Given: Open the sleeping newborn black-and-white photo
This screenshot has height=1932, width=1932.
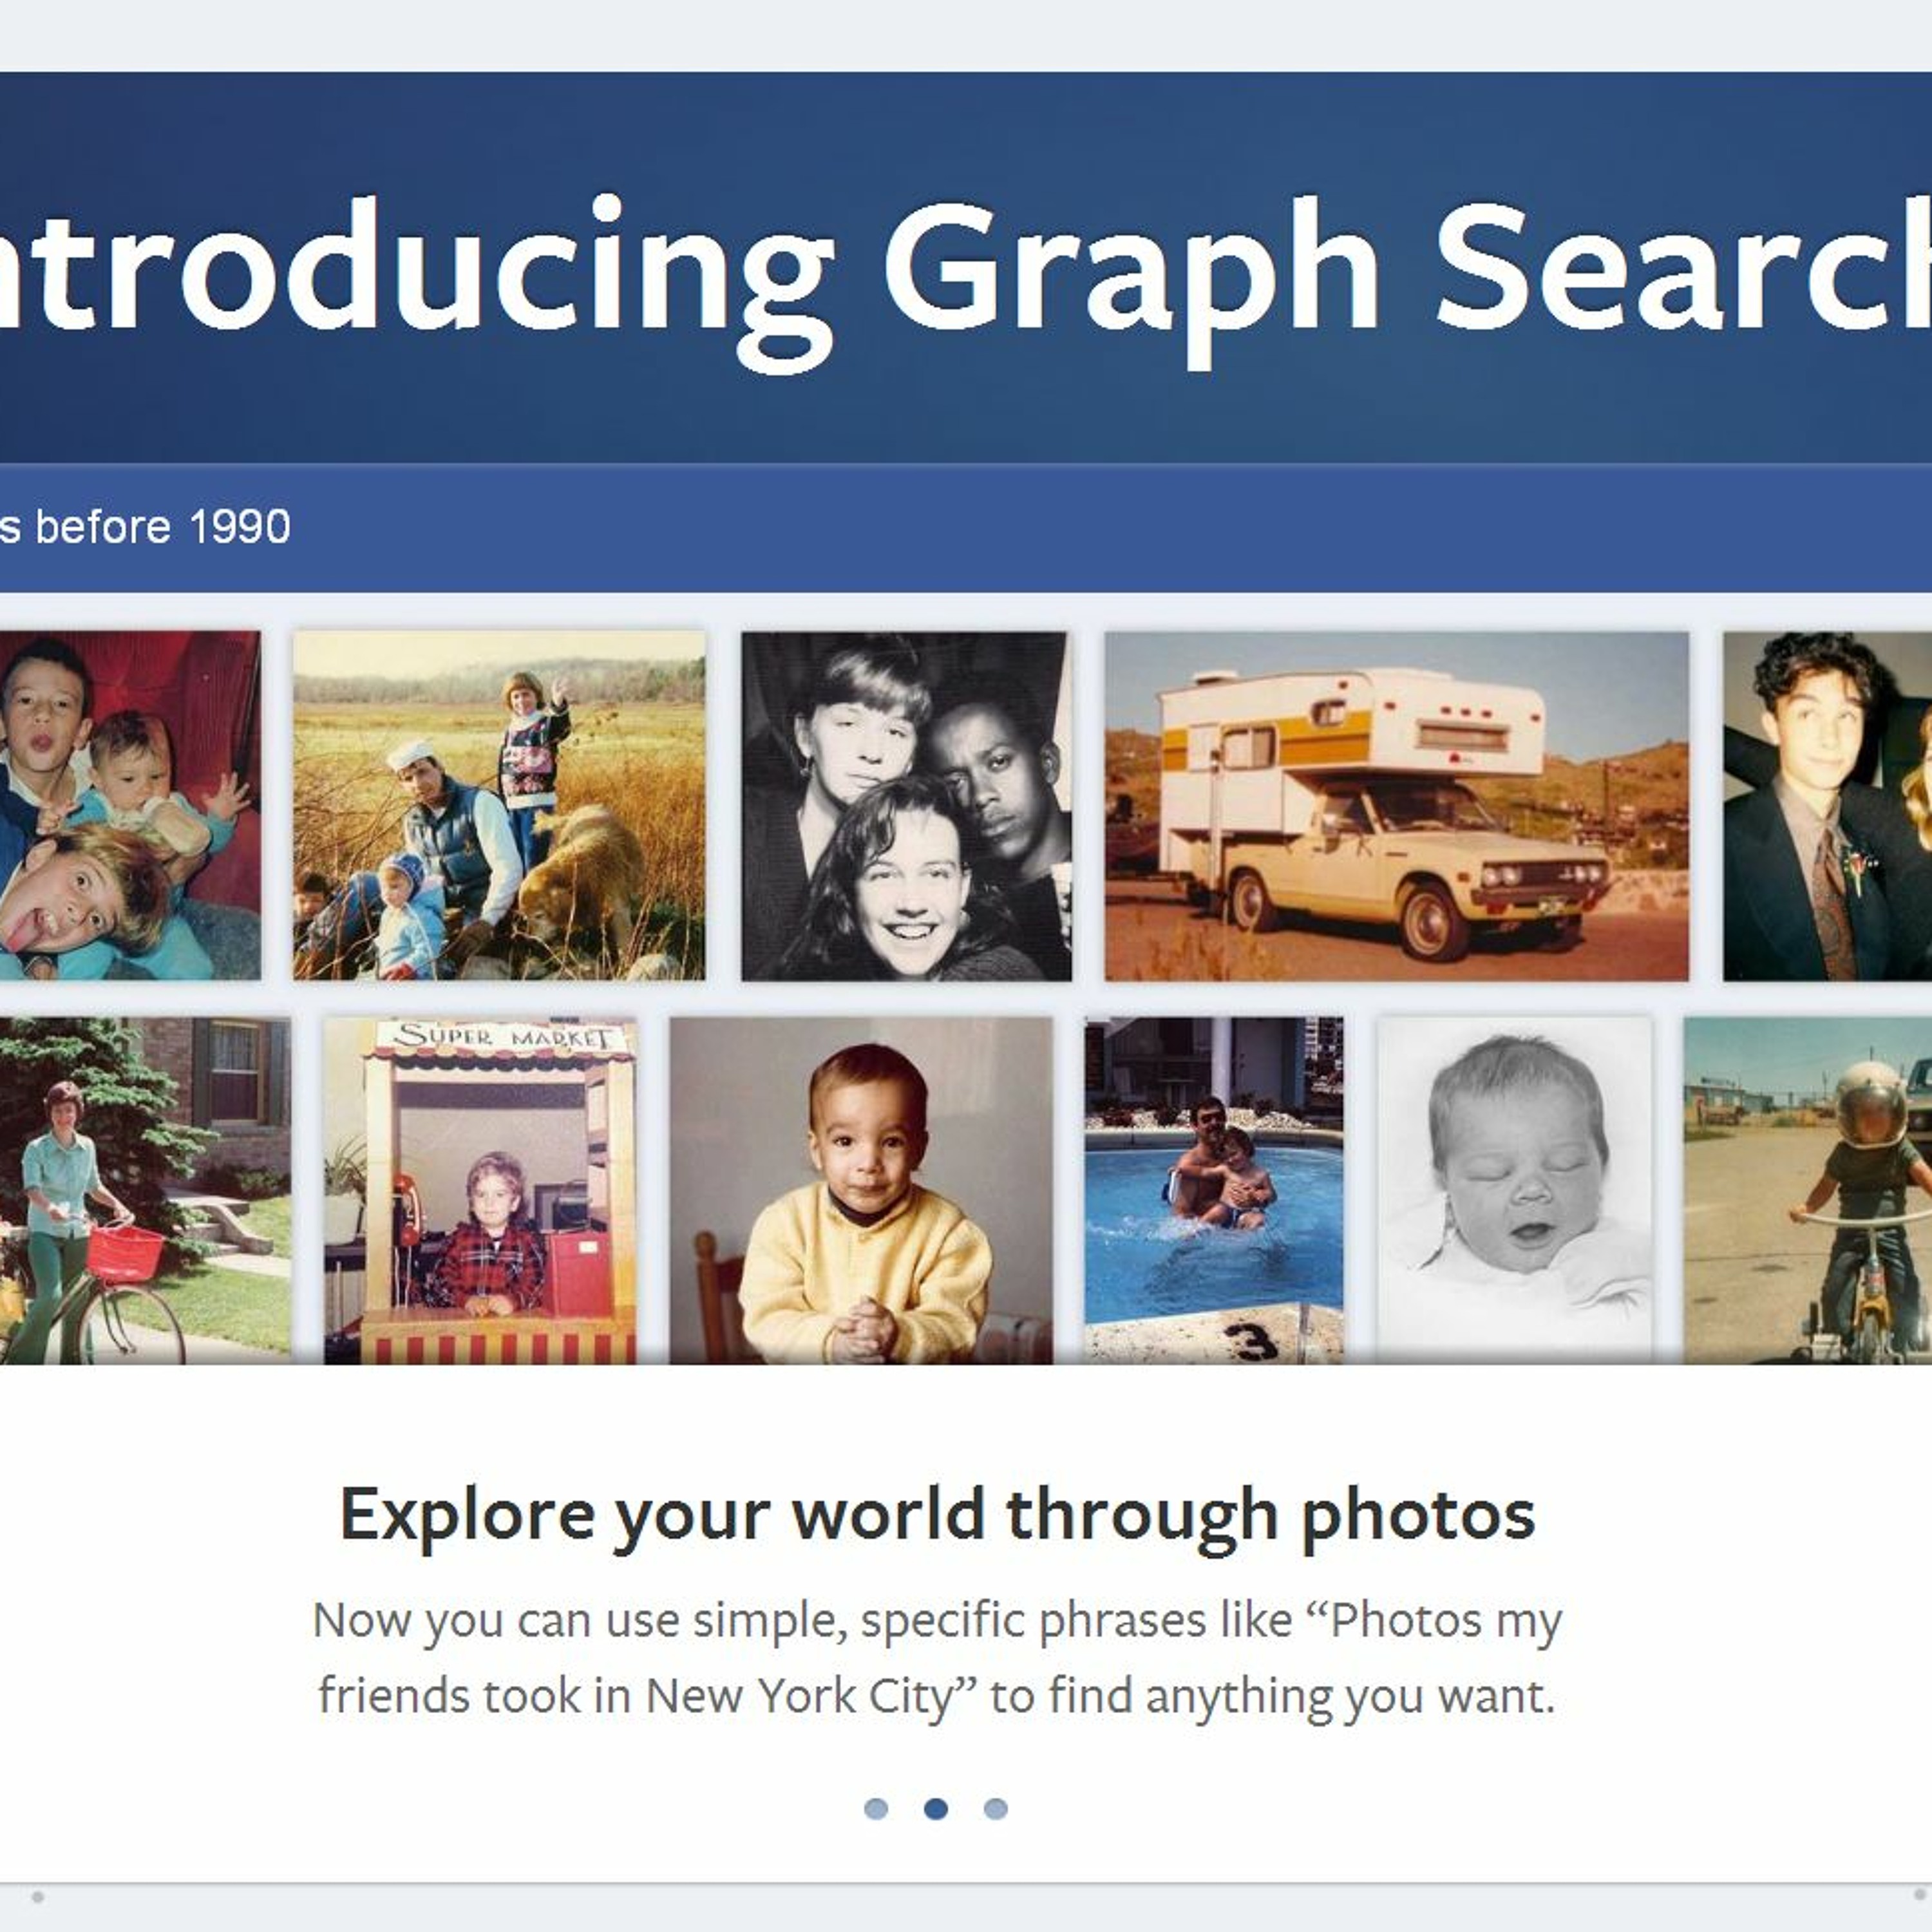Looking at the screenshot, I should click(x=1514, y=1190).
